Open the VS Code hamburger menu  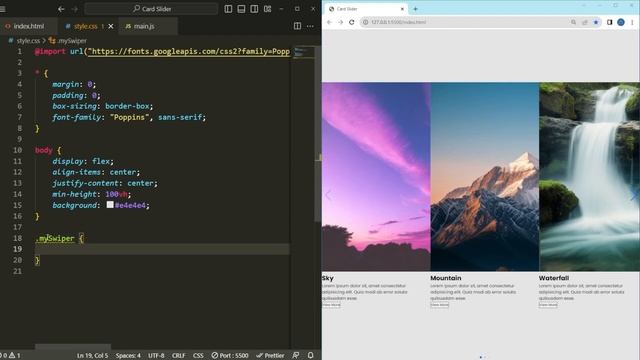pos(2,9)
